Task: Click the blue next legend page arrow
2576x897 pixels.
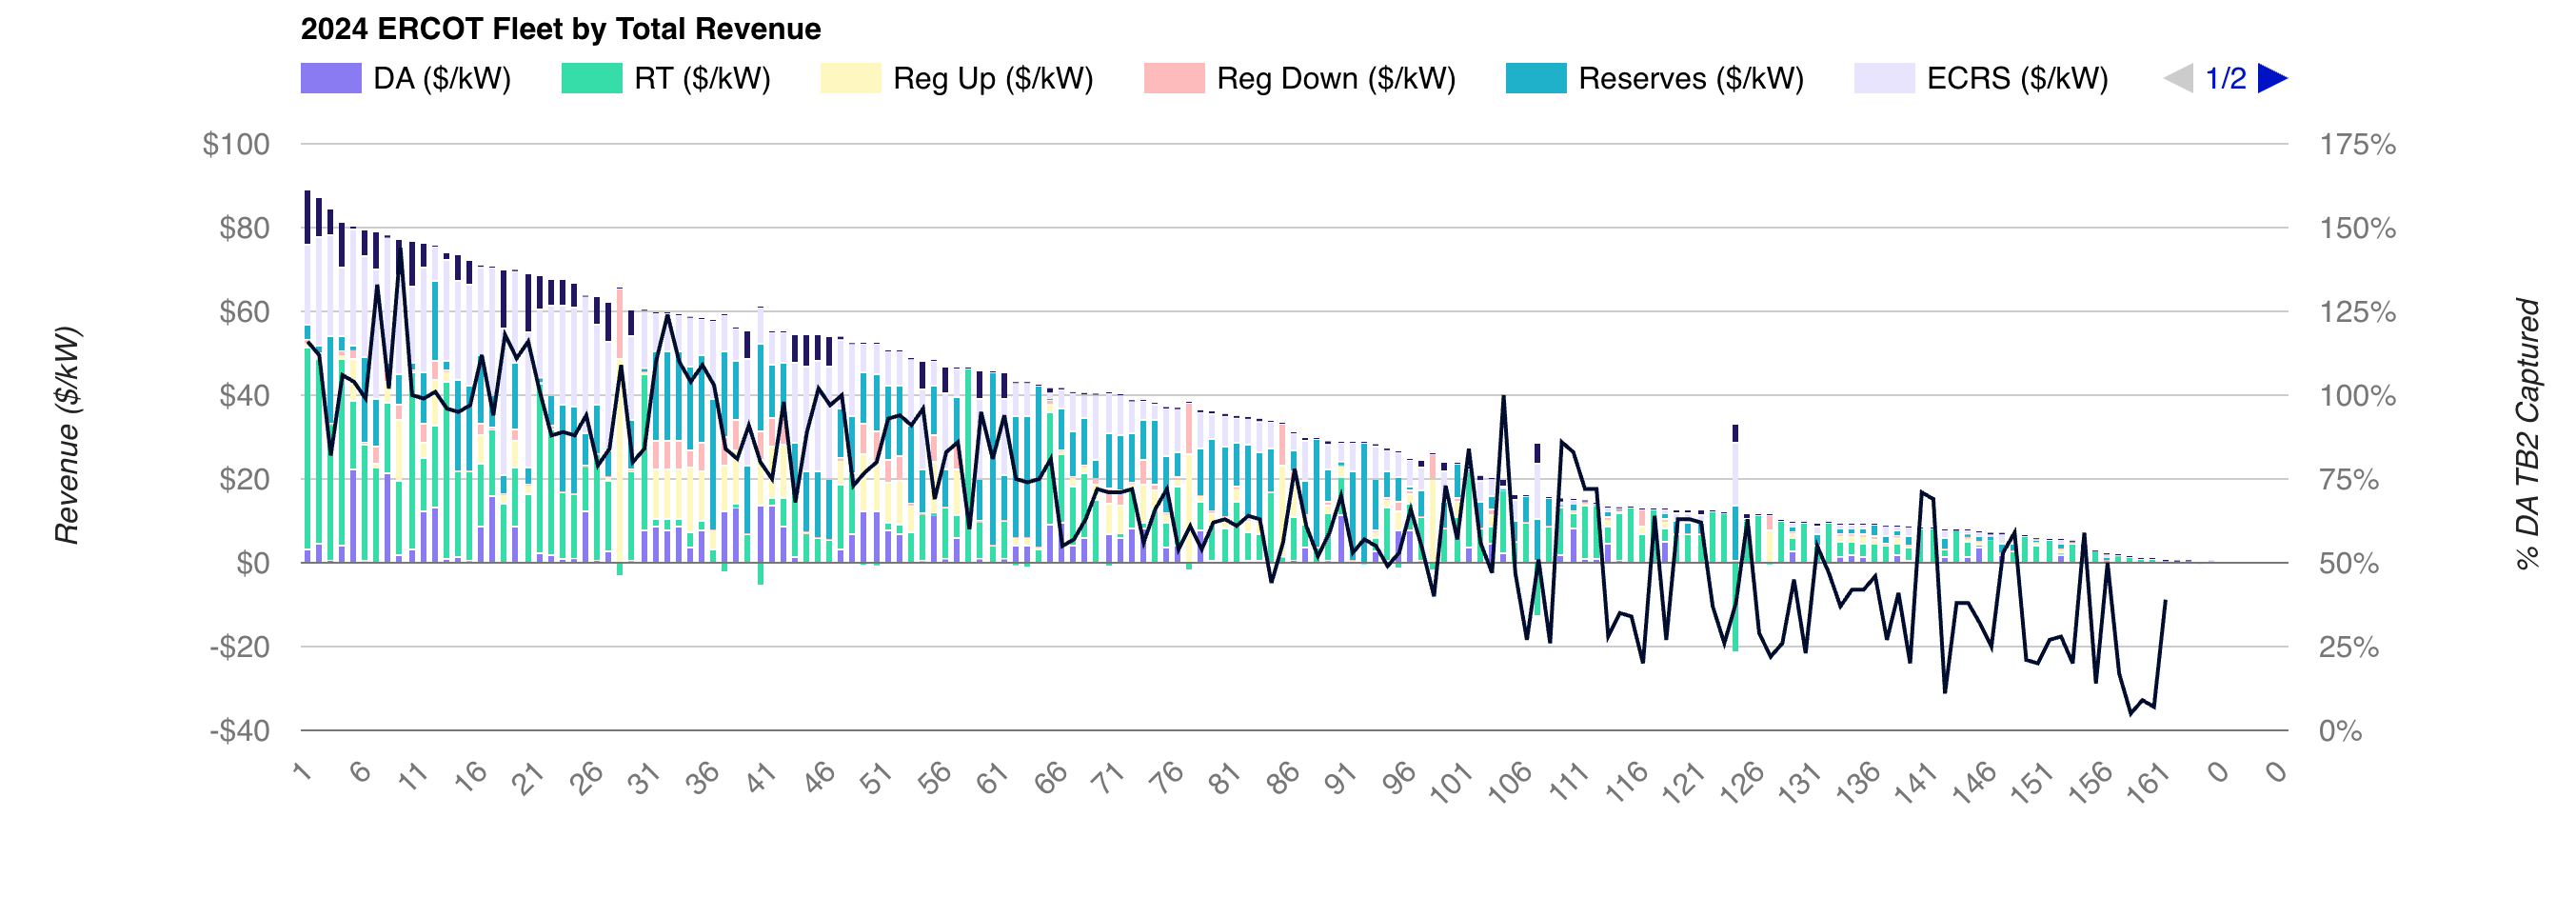Action: click(2272, 78)
